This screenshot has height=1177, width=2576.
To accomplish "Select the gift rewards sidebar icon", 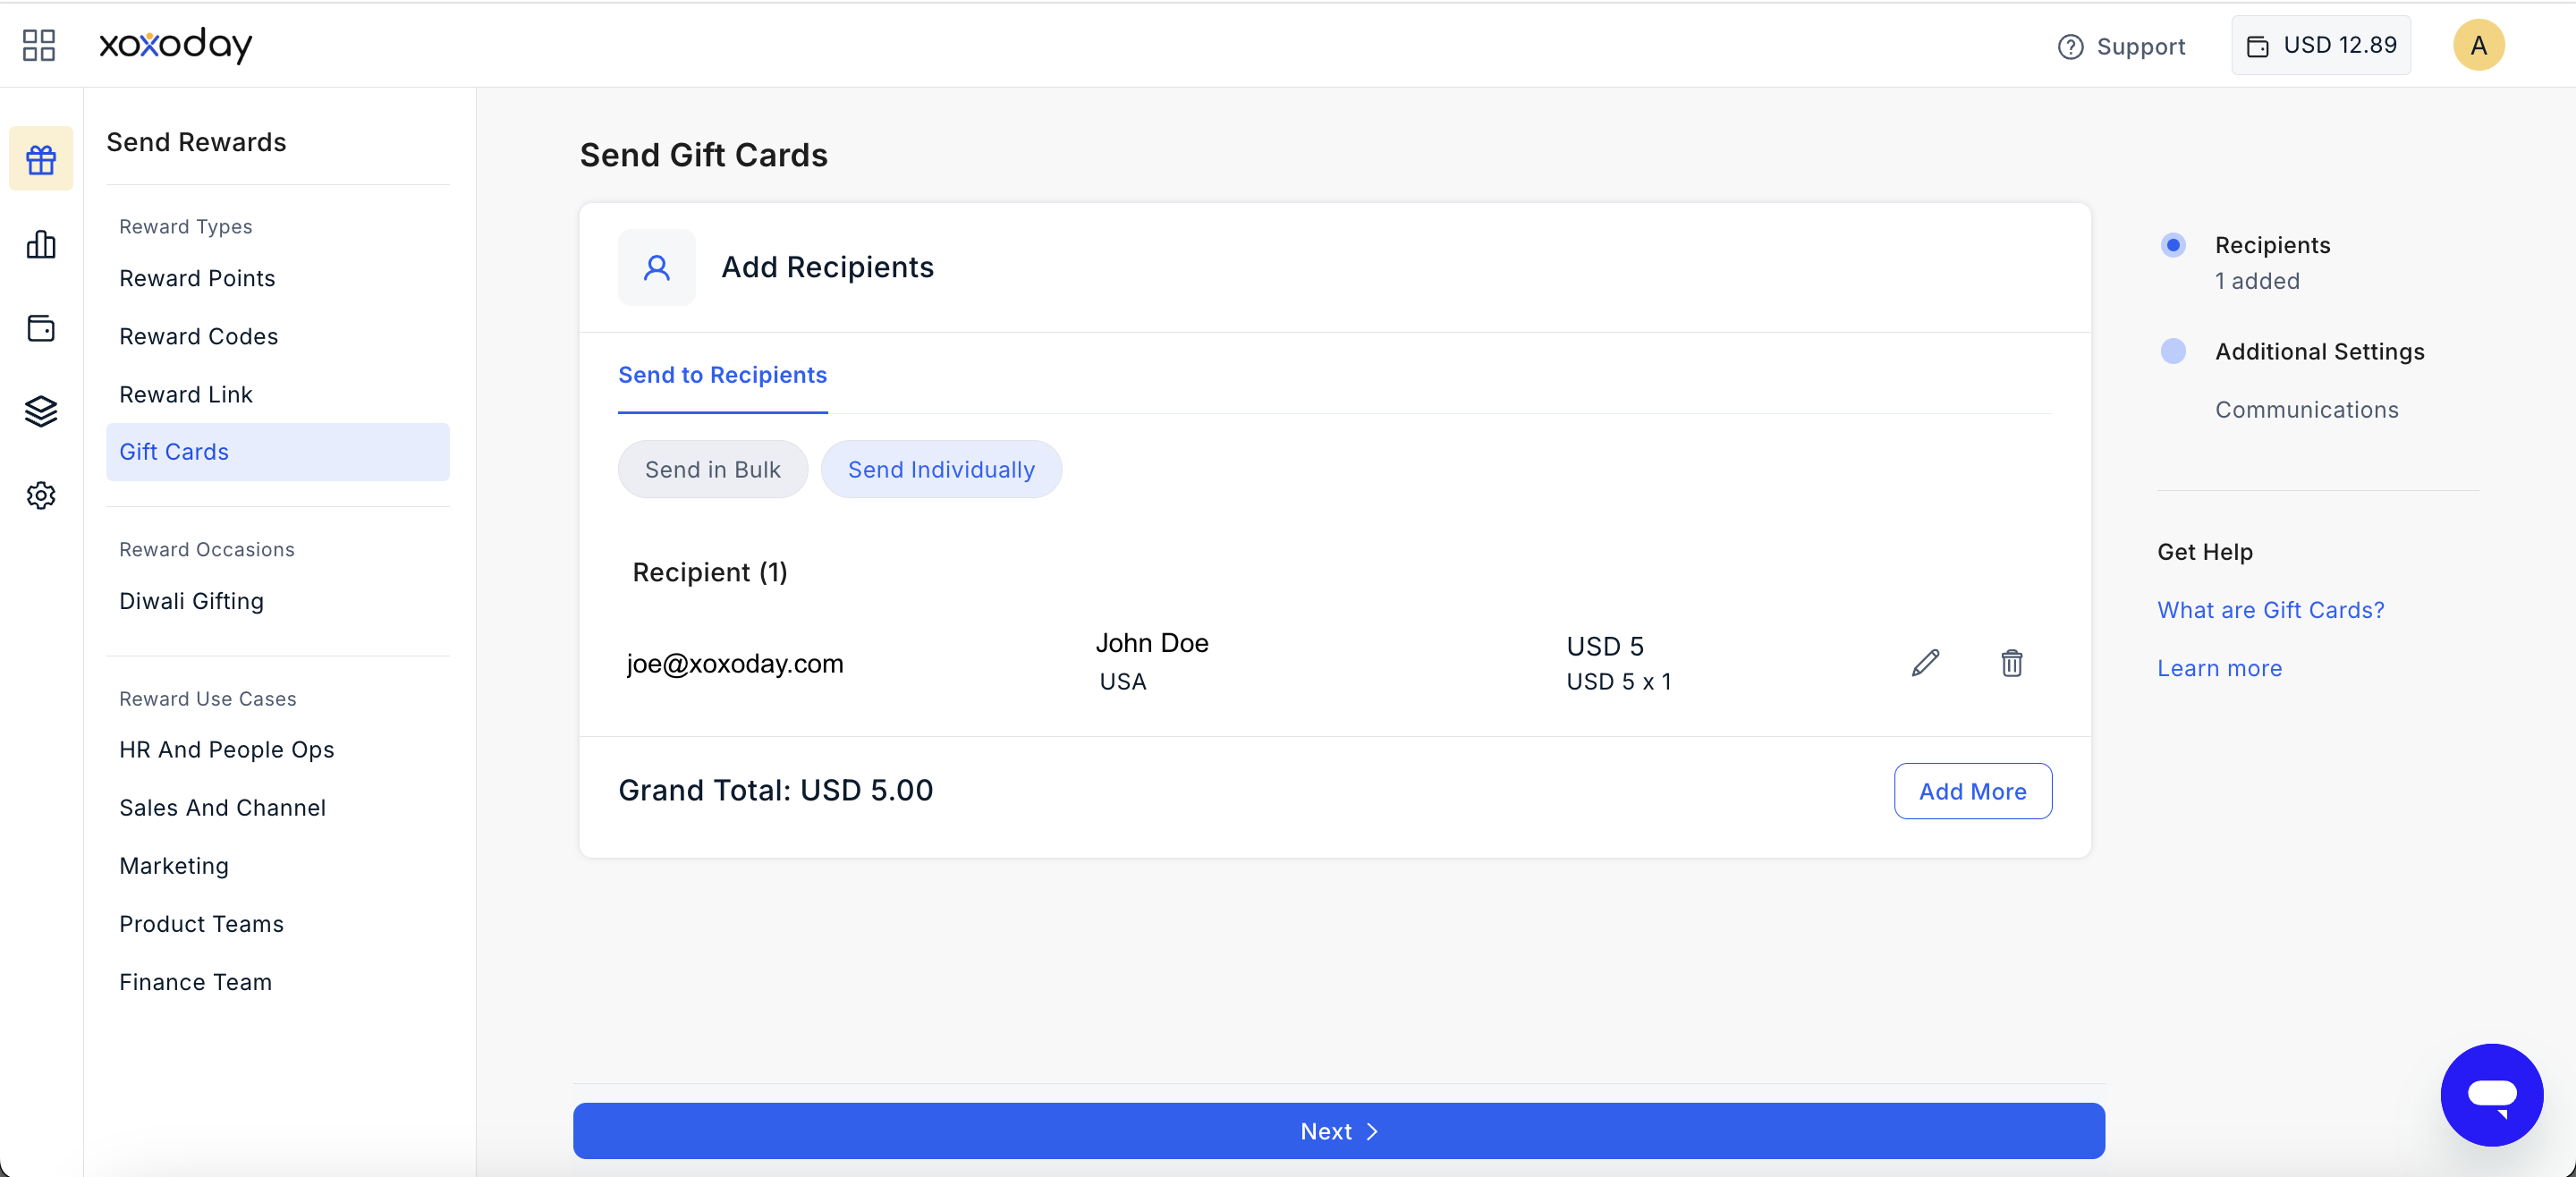I will tap(41, 159).
